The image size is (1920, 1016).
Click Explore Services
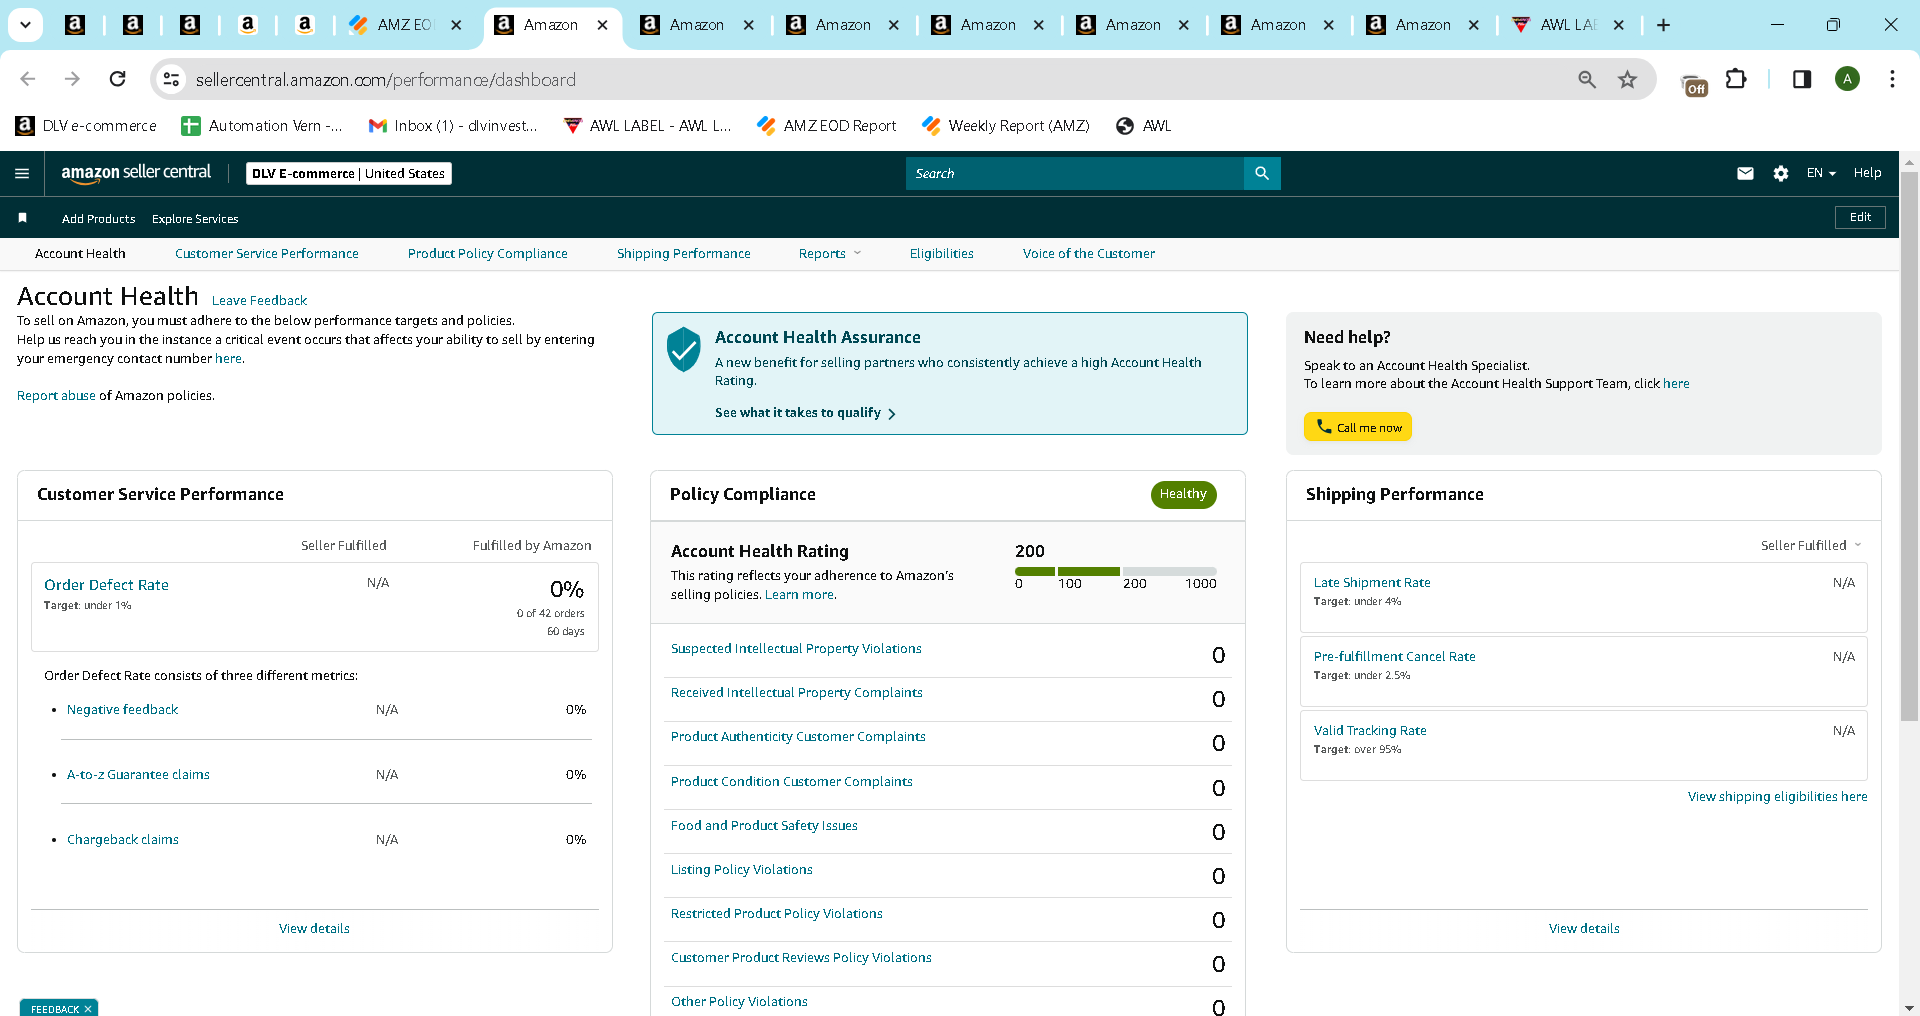195,219
